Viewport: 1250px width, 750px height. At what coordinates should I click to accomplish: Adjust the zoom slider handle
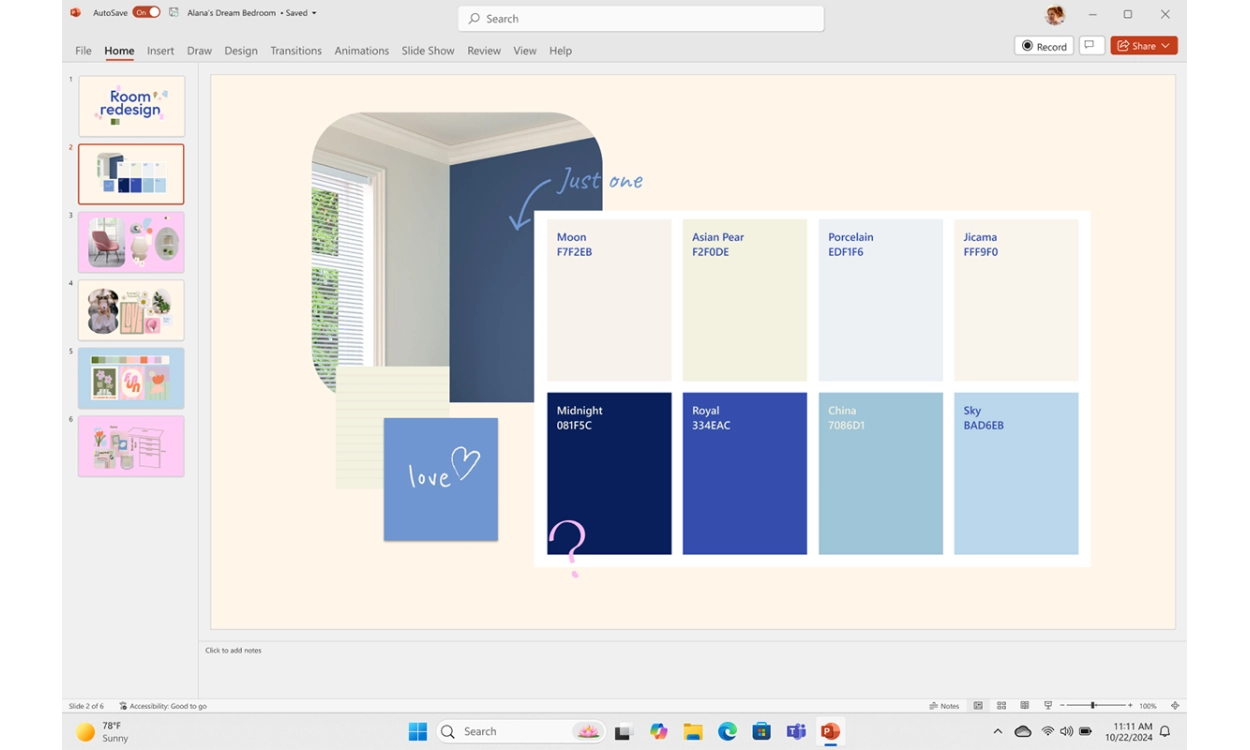1093,706
